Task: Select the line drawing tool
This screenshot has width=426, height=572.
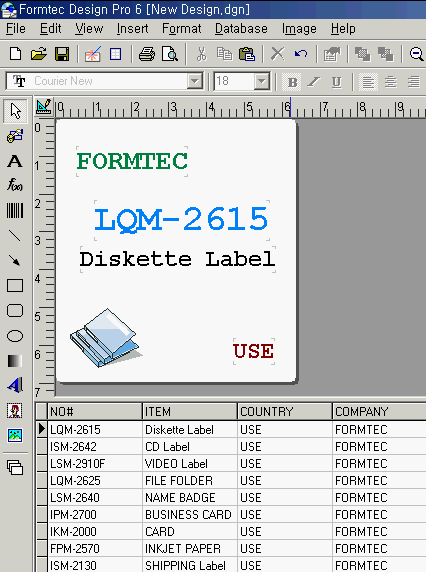Action: tap(15, 236)
